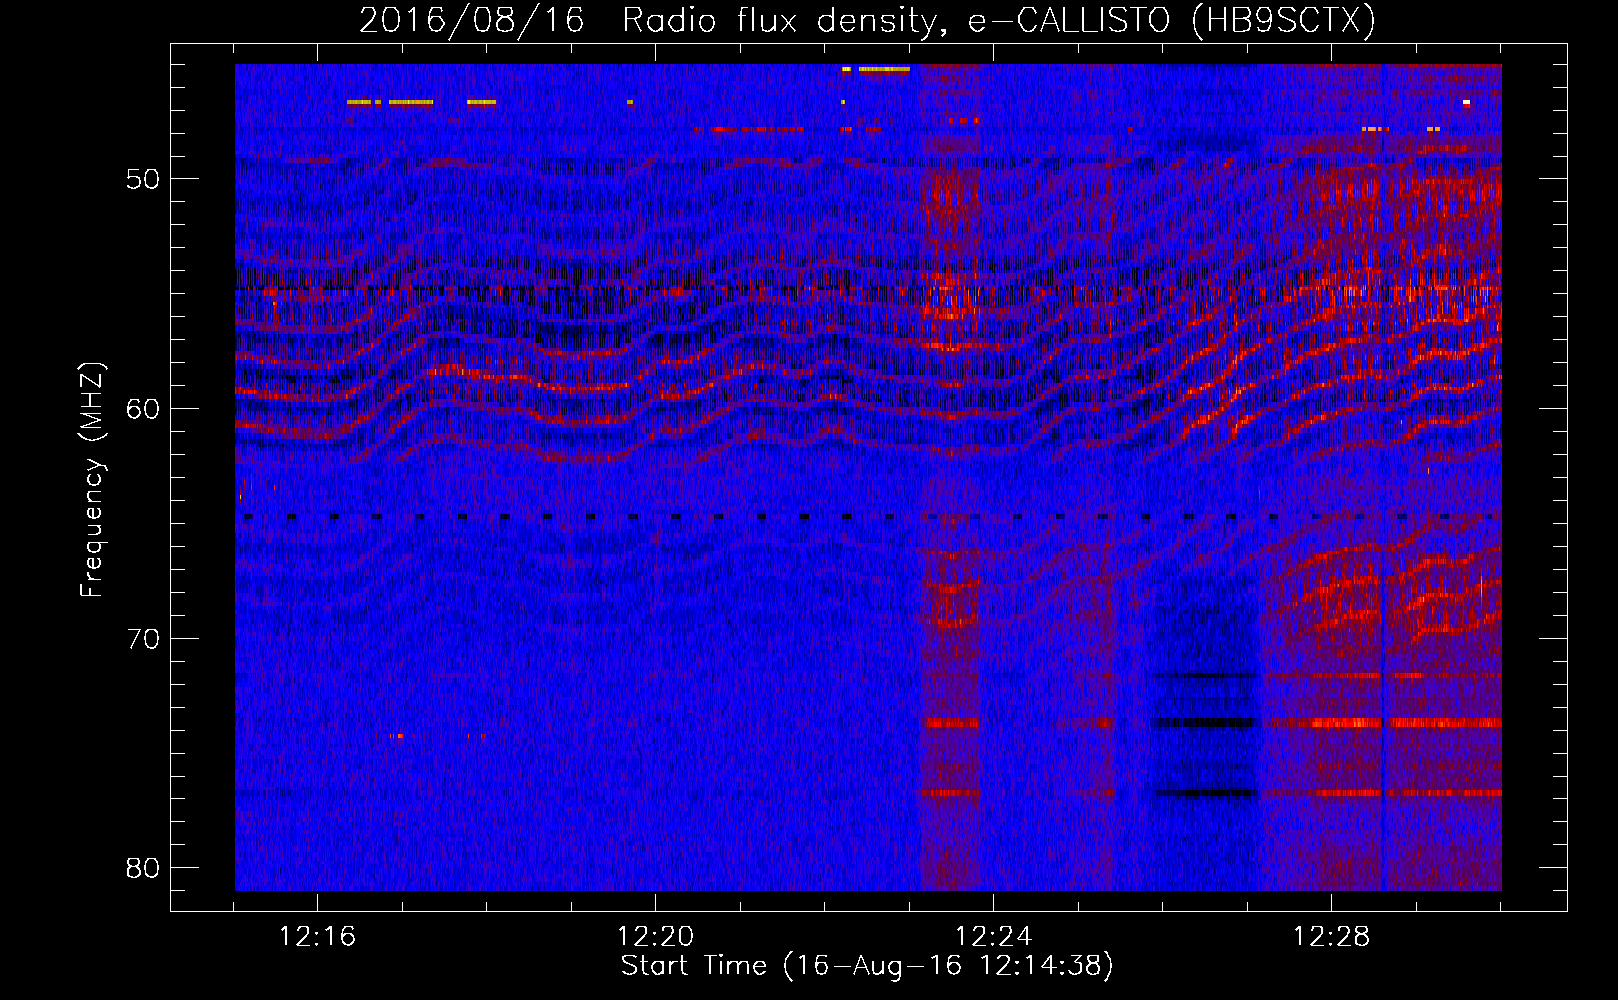1618x1000 pixels.
Task: Click the 12:24 time tick label
Action: pos(993,937)
